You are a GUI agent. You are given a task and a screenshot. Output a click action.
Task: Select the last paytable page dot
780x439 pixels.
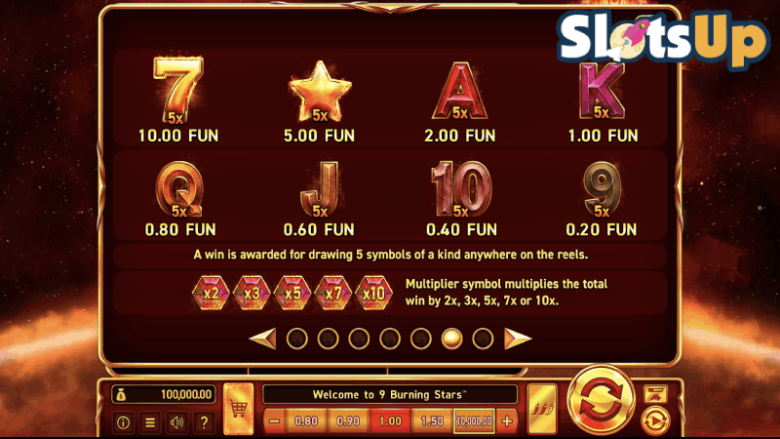tap(483, 339)
